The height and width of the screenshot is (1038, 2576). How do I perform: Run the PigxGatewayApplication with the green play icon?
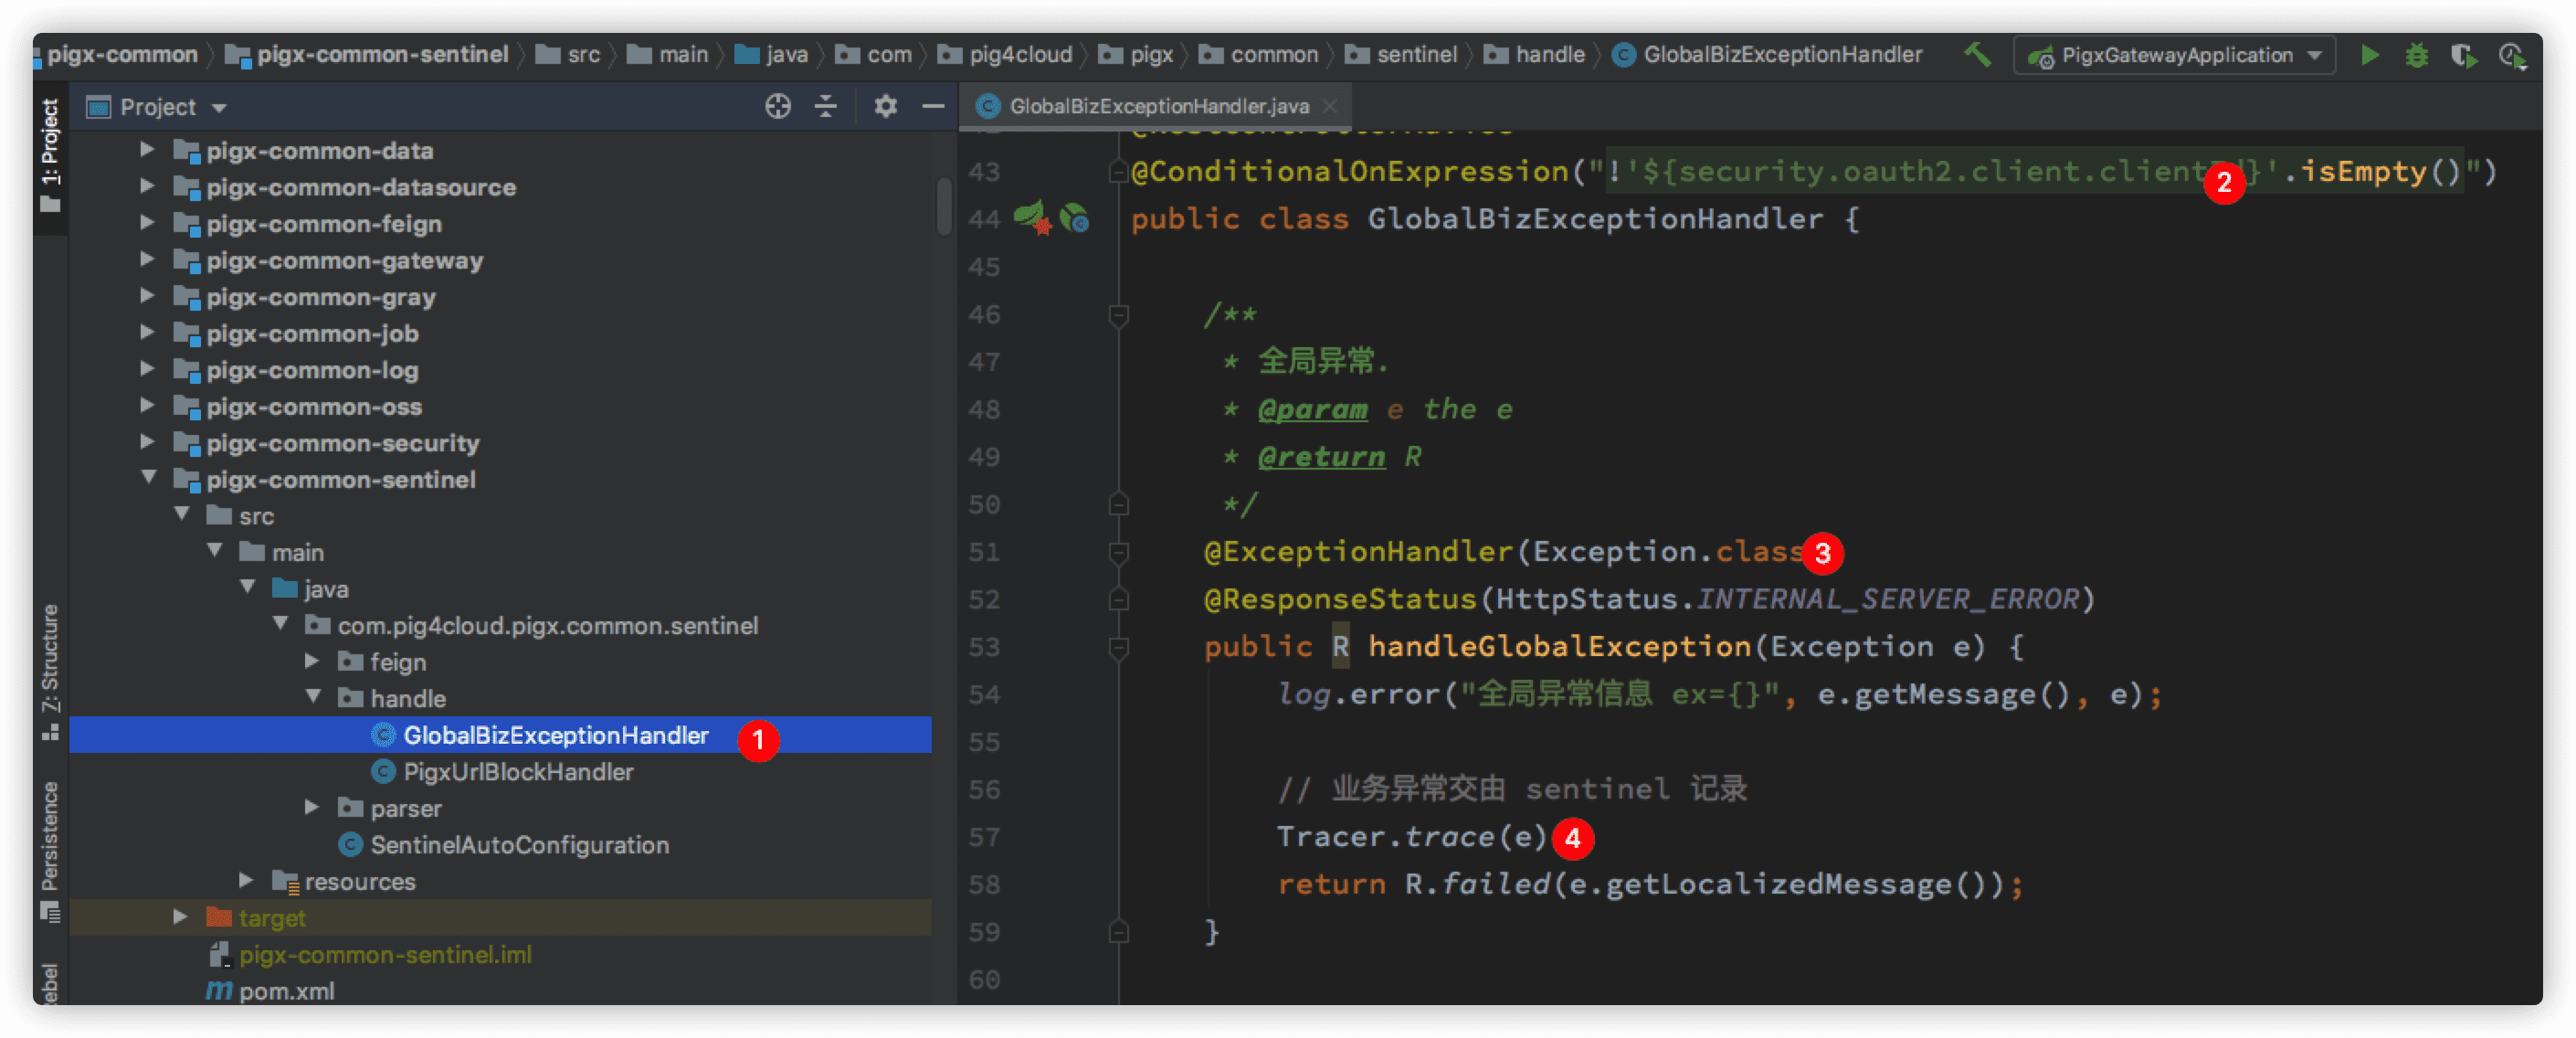(2369, 55)
